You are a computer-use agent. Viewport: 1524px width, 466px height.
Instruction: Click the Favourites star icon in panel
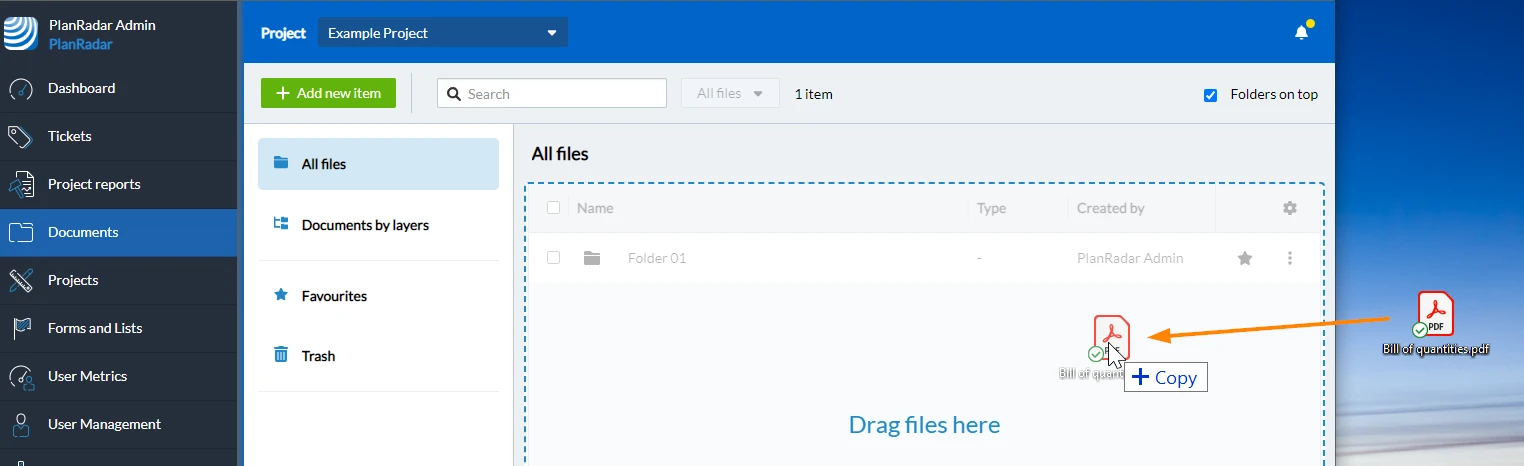tap(281, 295)
